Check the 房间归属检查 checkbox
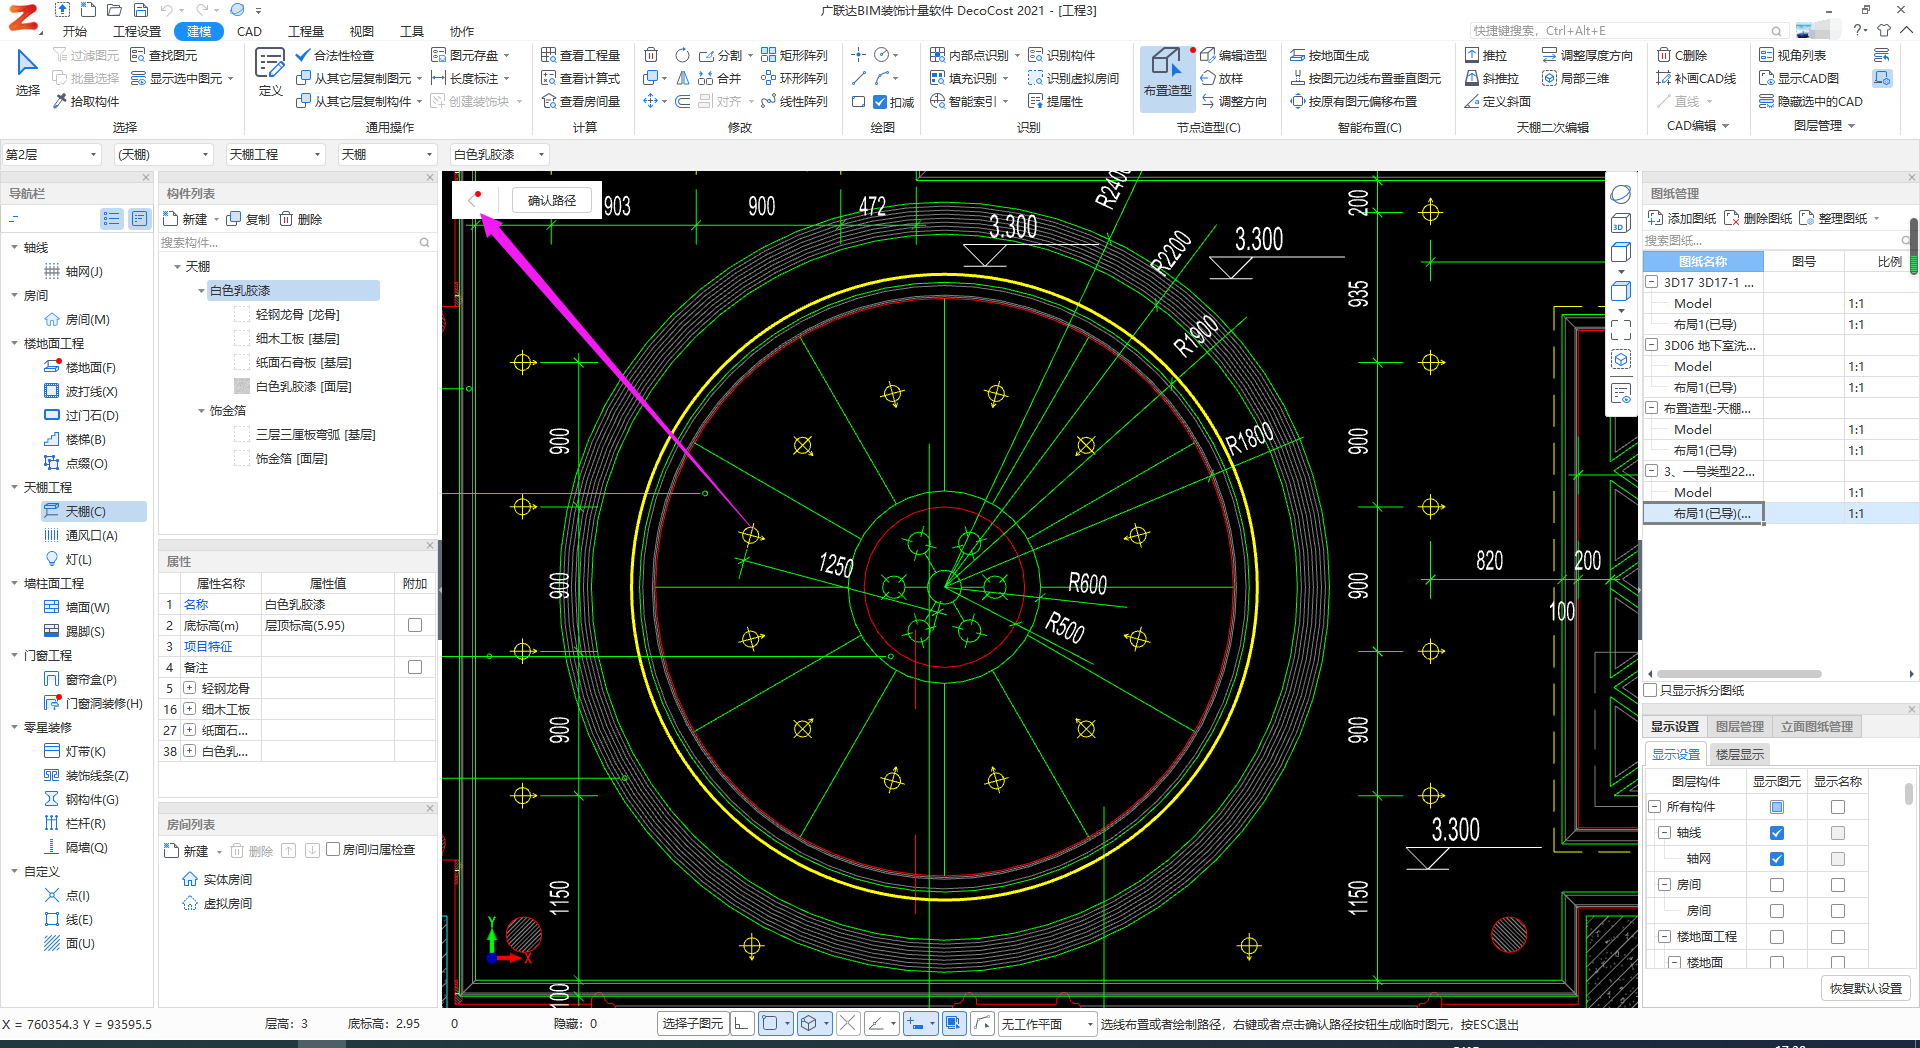This screenshot has width=1920, height=1048. click(x=333, y=849)
